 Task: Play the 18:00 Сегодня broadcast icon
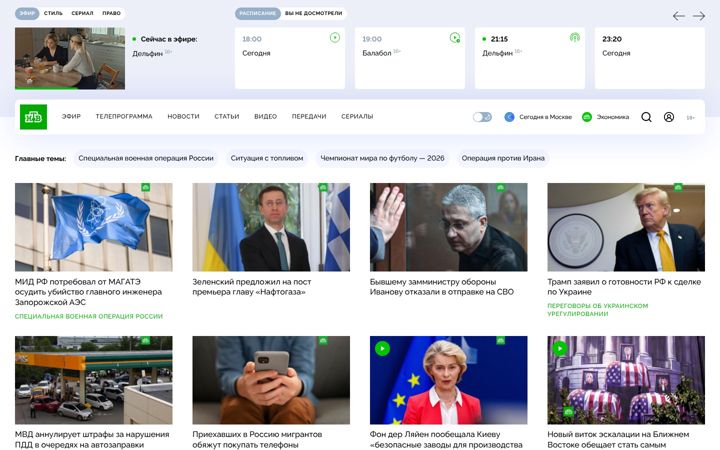[335, 38]
